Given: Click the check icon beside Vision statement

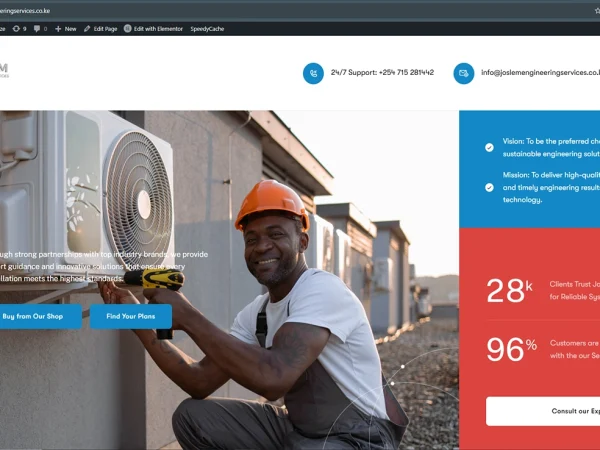Looking at the screenshot, I should pyautogui.click(x=489, y=147).
